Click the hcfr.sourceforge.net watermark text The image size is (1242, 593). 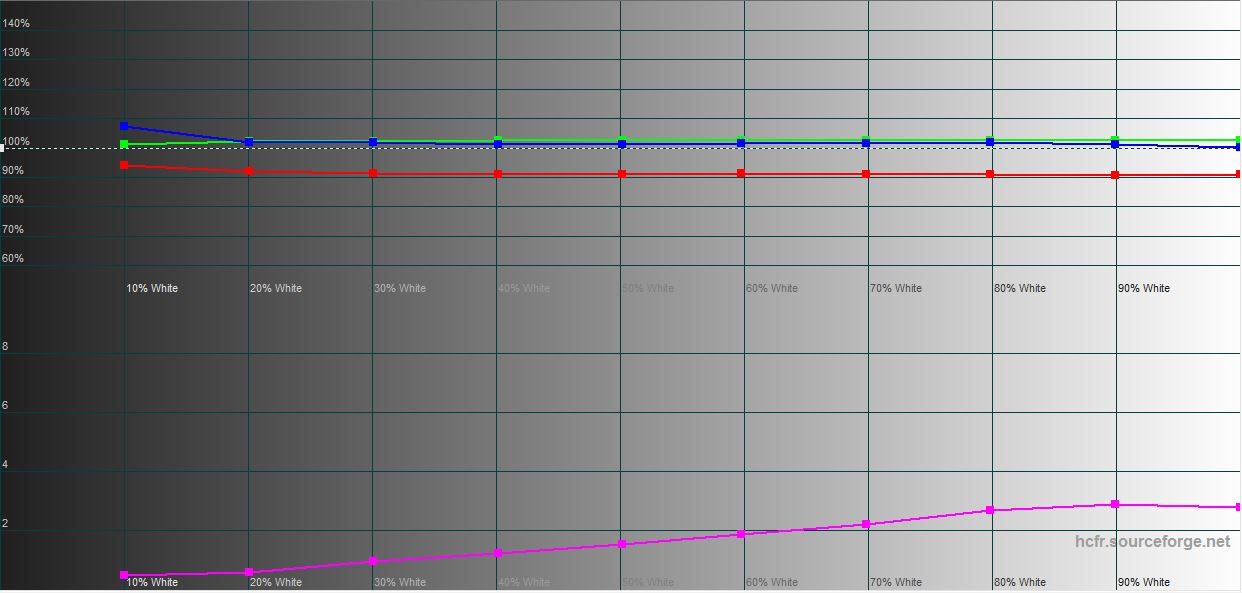click(1152, 541)
